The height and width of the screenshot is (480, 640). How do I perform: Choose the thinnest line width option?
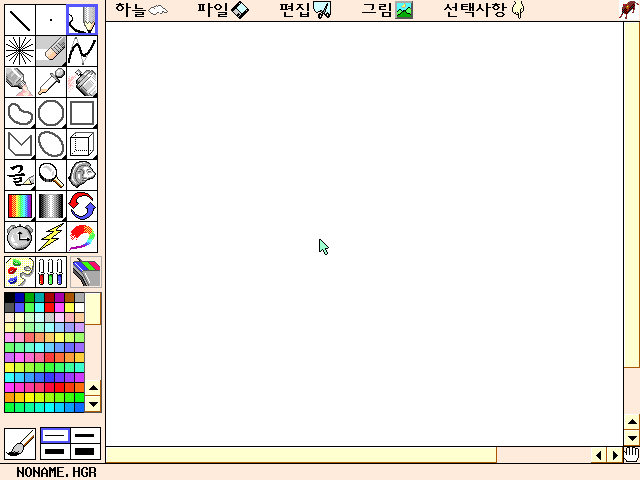point(55,436)
